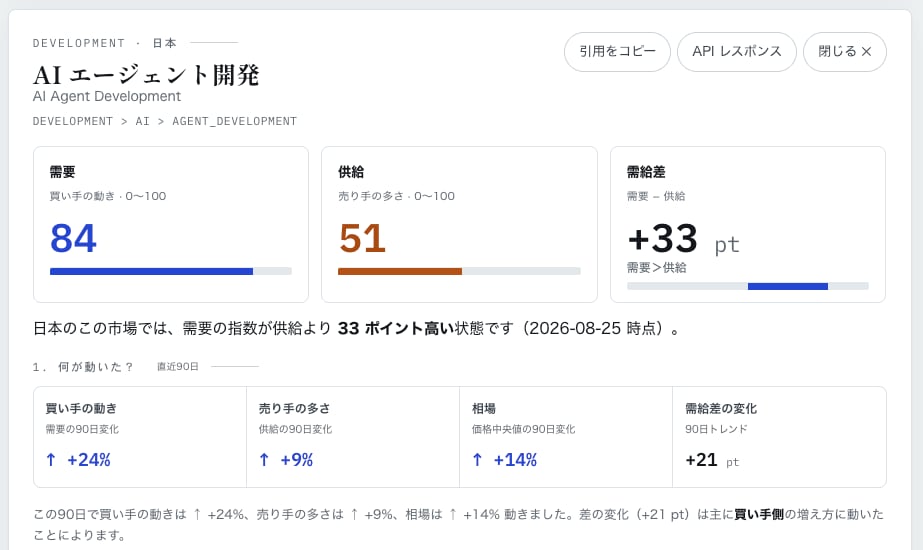The height and width of the screenshot is (550, 923).
Task: Click the 買い手の動き・0〜100 subtitle
Action: click(x=108, y=196)
